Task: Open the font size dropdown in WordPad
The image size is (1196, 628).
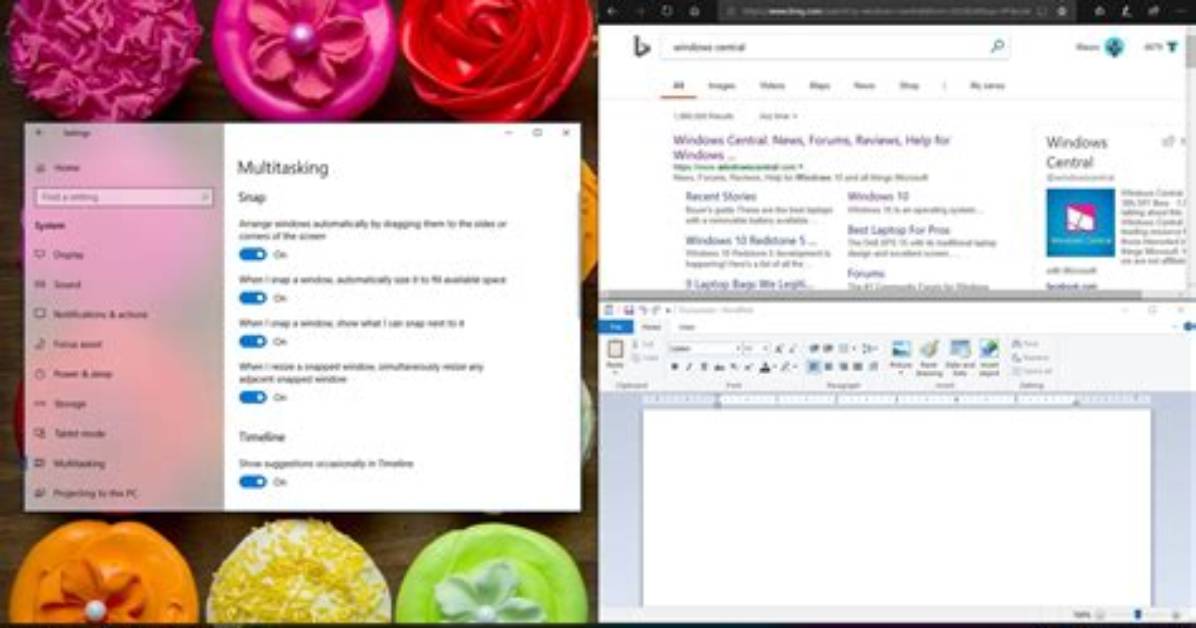Action: point(765,349)
